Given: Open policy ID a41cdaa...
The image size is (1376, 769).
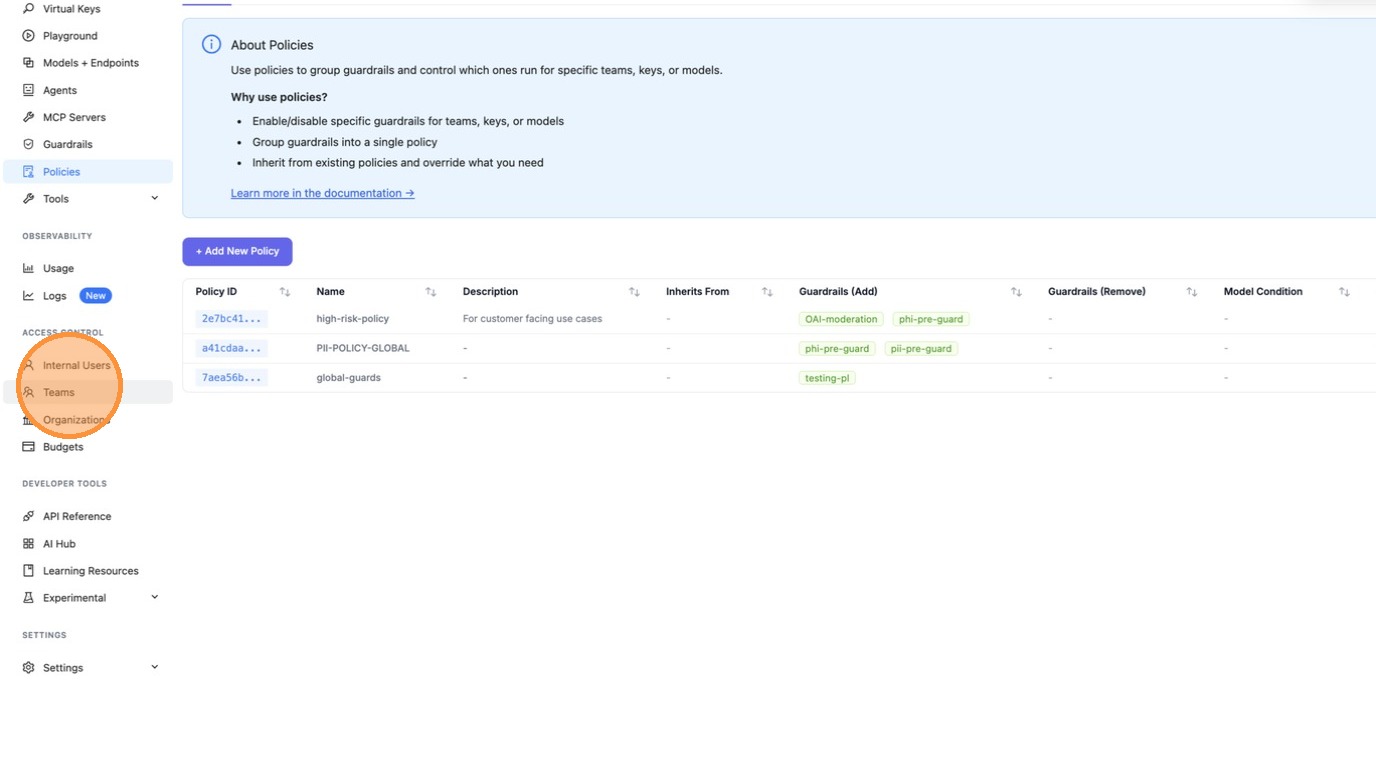Looking at the screenshot, I should click(231, 348).
